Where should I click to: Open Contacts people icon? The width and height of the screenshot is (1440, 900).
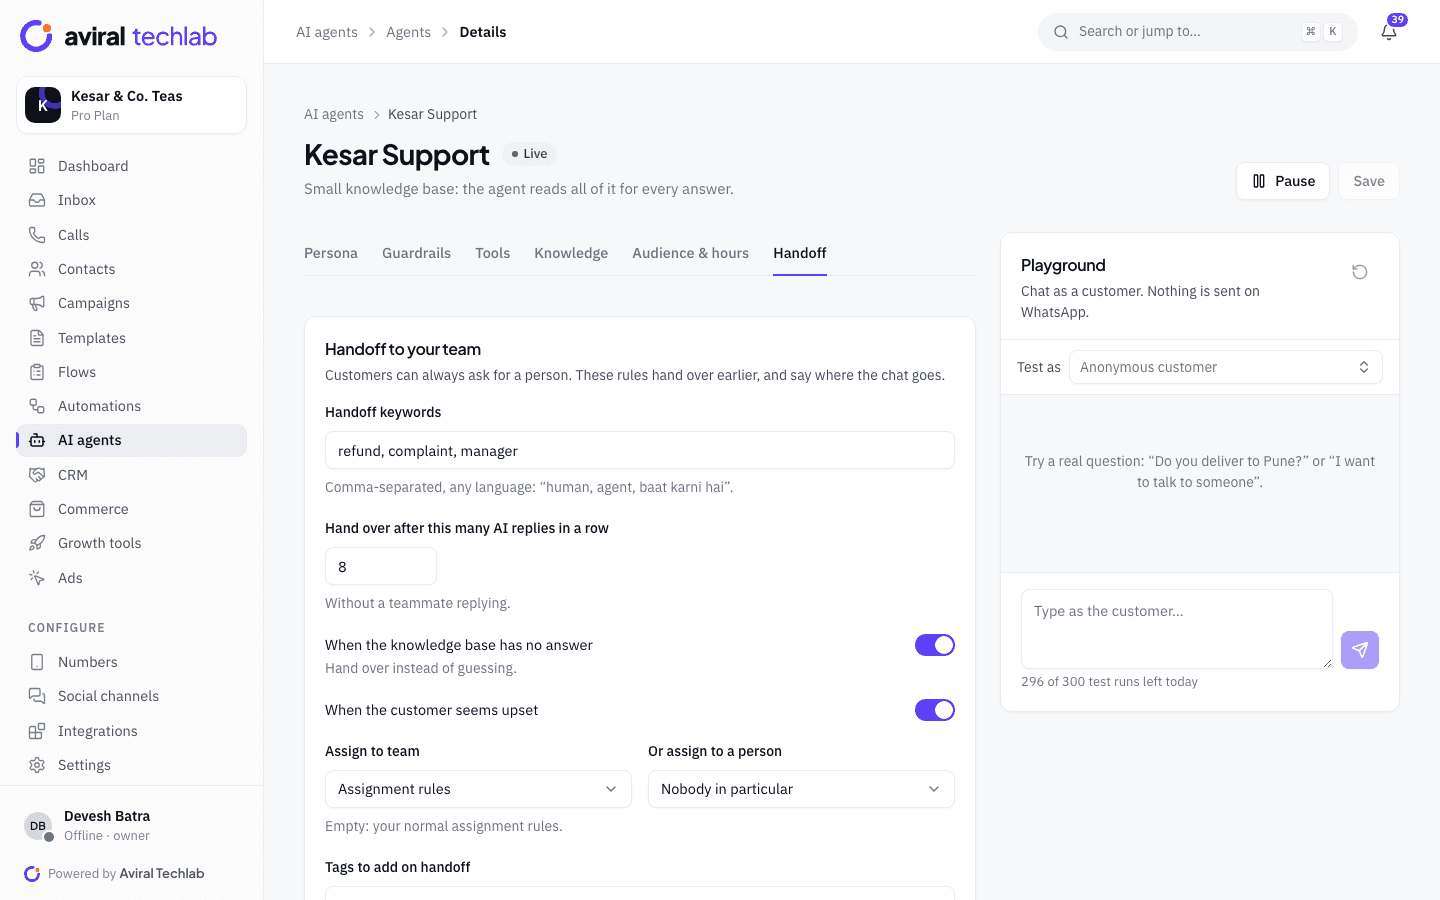[37, 269]
